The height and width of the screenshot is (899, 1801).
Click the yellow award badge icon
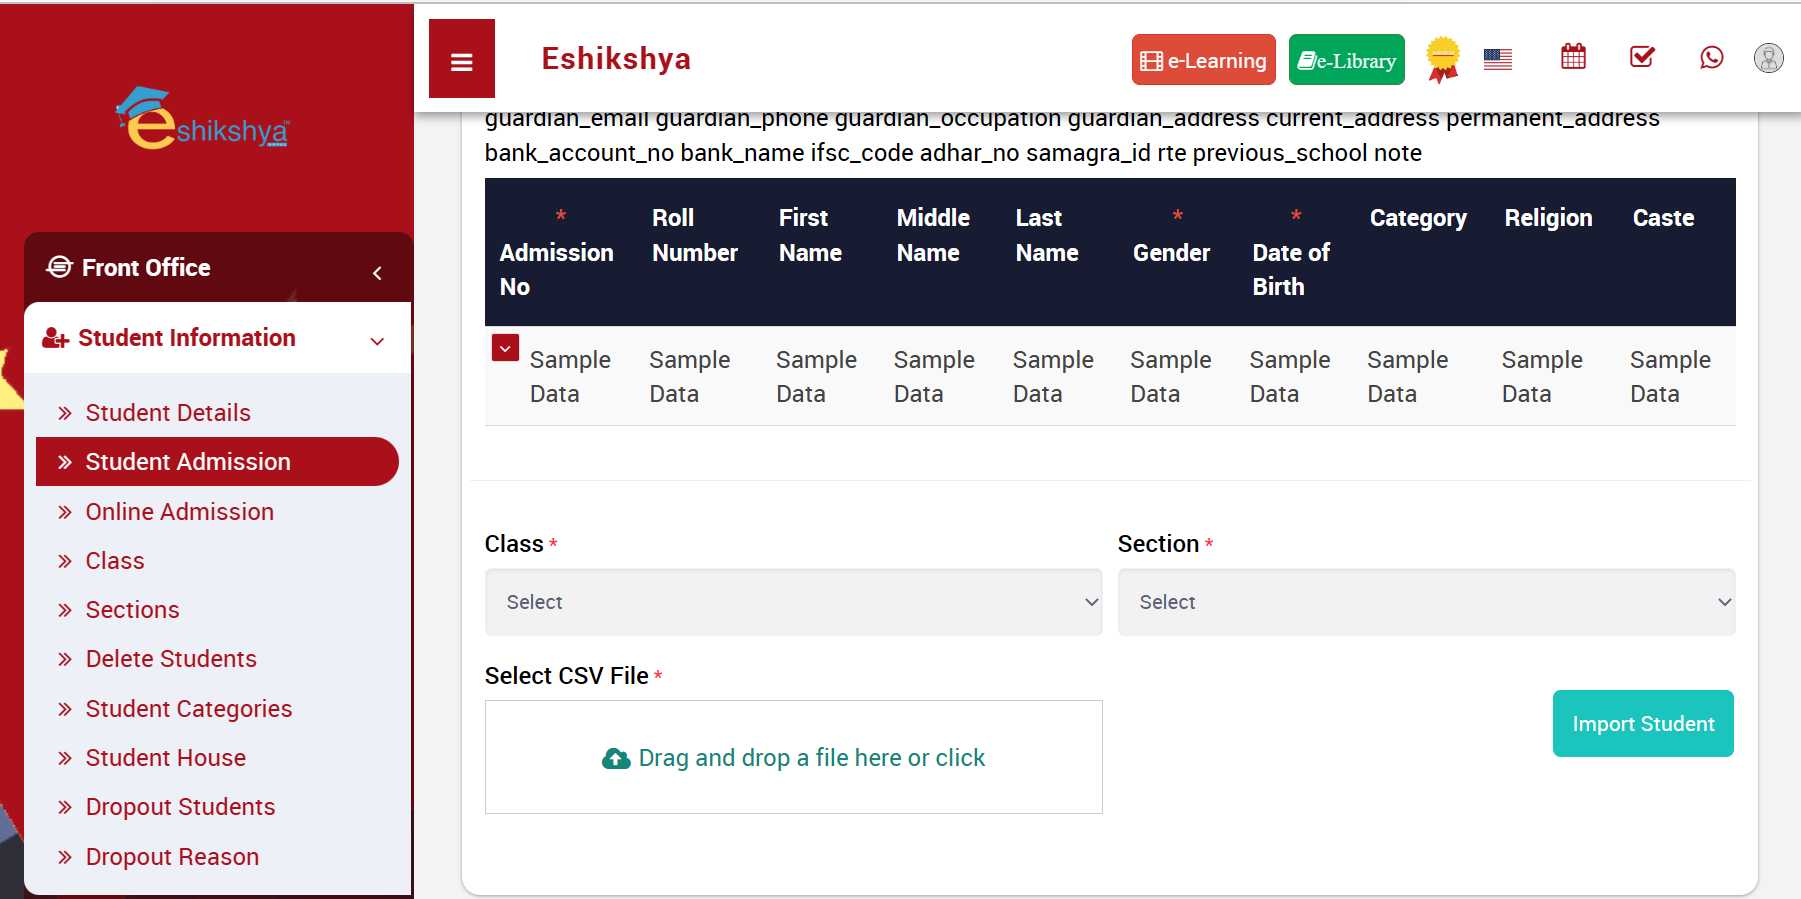[1442, 59]
